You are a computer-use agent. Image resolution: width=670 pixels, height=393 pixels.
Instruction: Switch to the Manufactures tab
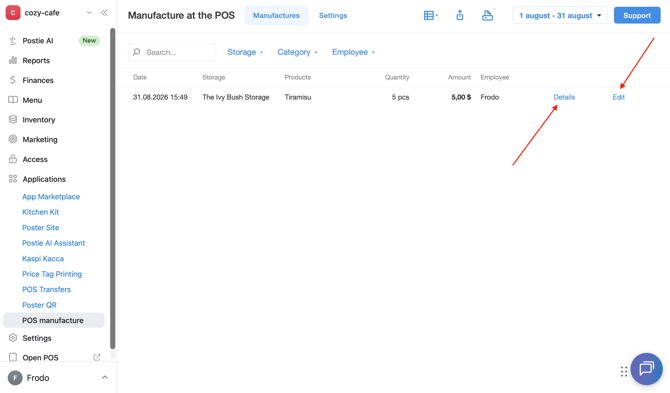tap(276, 15)
